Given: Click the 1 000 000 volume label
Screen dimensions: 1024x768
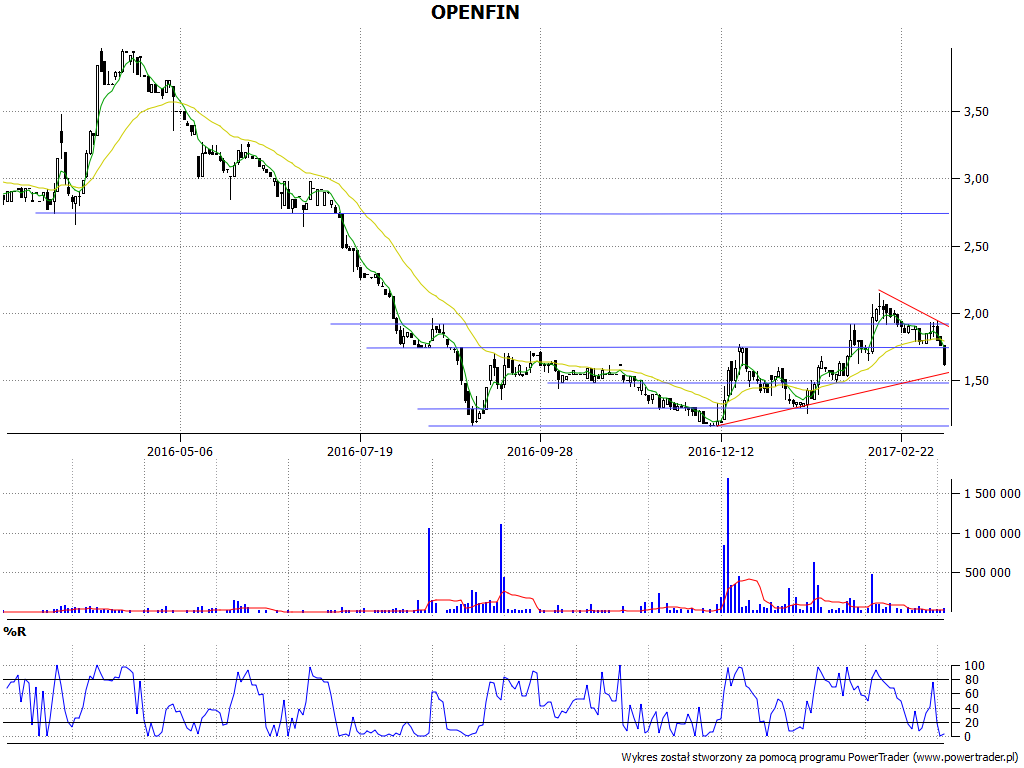Looking at the screenshot, I should tap(992, 534).
